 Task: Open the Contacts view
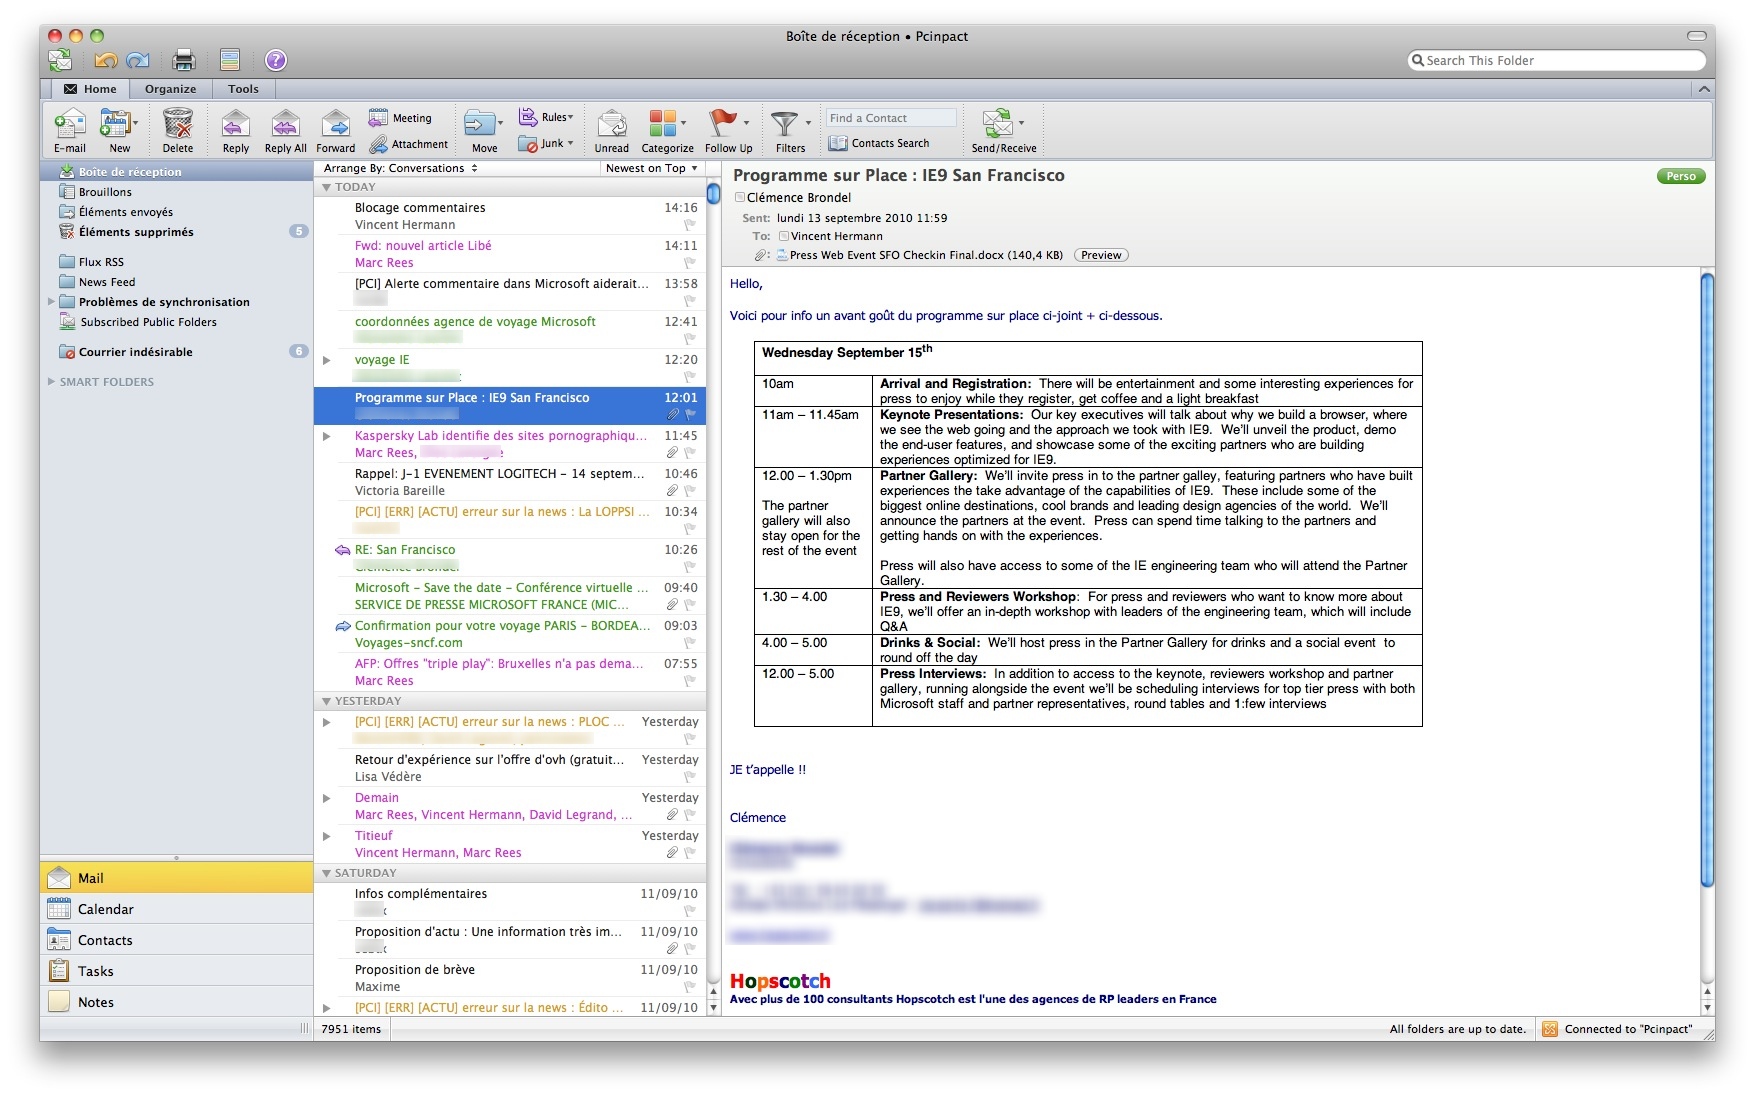pyautogui.click(x=177, y=940)
